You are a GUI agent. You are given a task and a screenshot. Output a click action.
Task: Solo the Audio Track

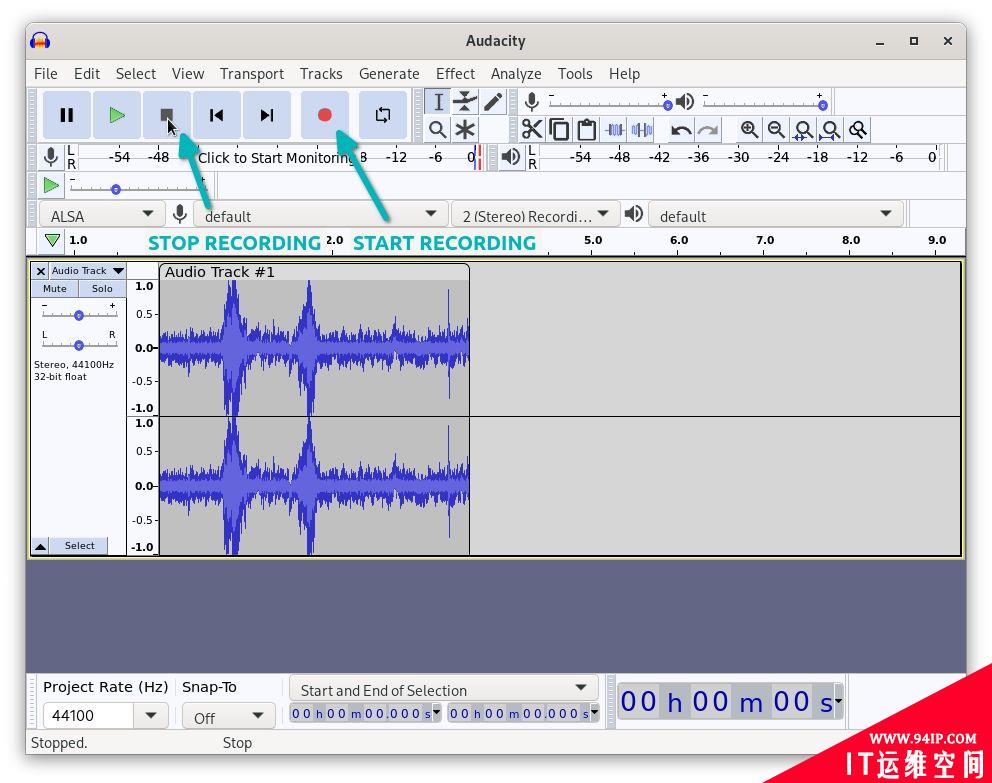[102, 288]
